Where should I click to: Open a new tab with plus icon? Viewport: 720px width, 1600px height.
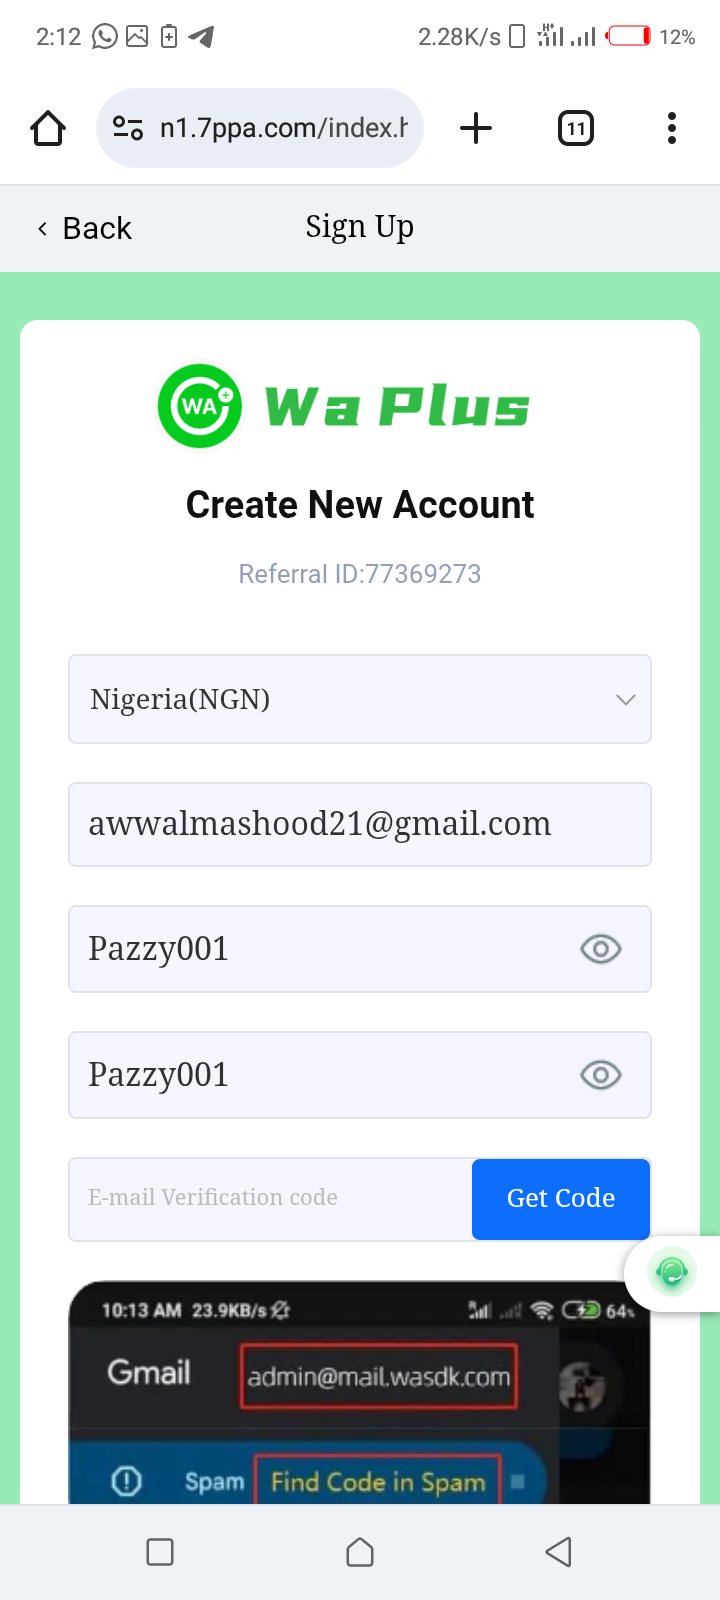476,128
